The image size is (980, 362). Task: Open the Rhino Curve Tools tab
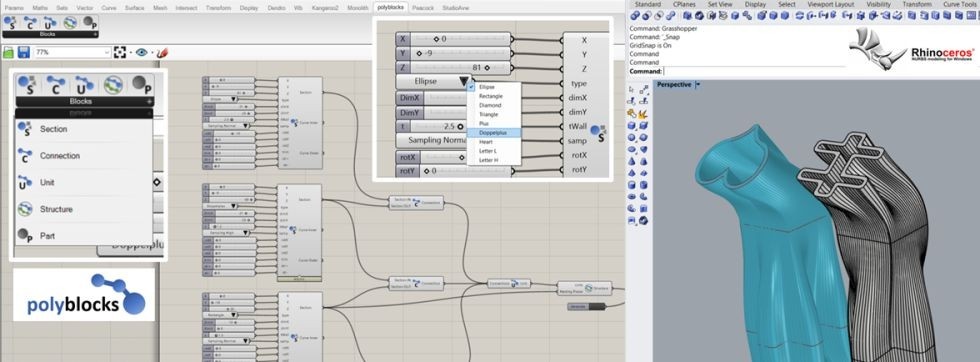960,4
